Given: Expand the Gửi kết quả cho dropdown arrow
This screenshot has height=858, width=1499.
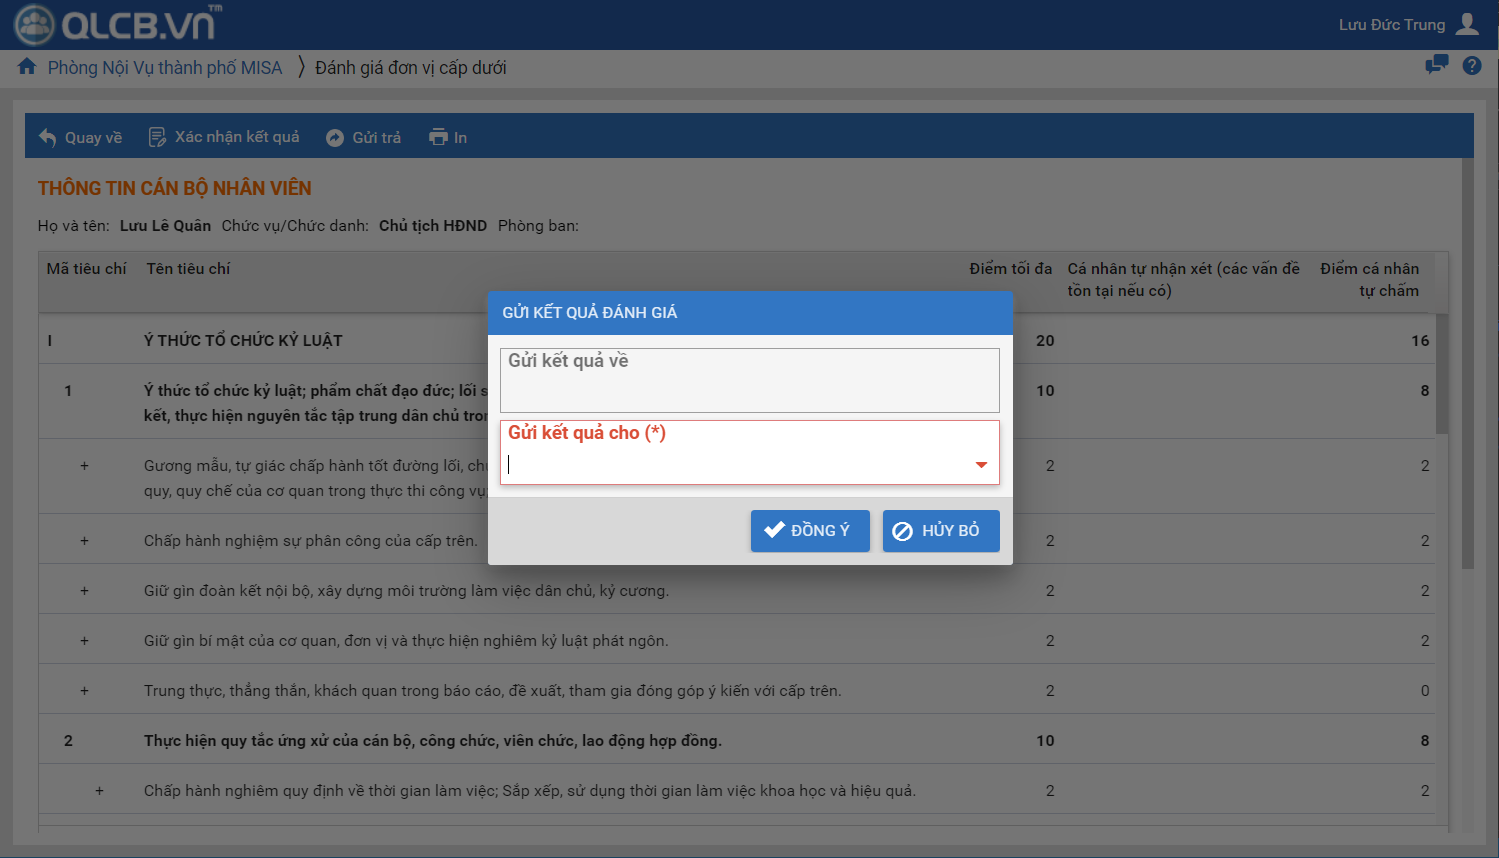Looking at the screenshot, I should [x=981, y=465].
